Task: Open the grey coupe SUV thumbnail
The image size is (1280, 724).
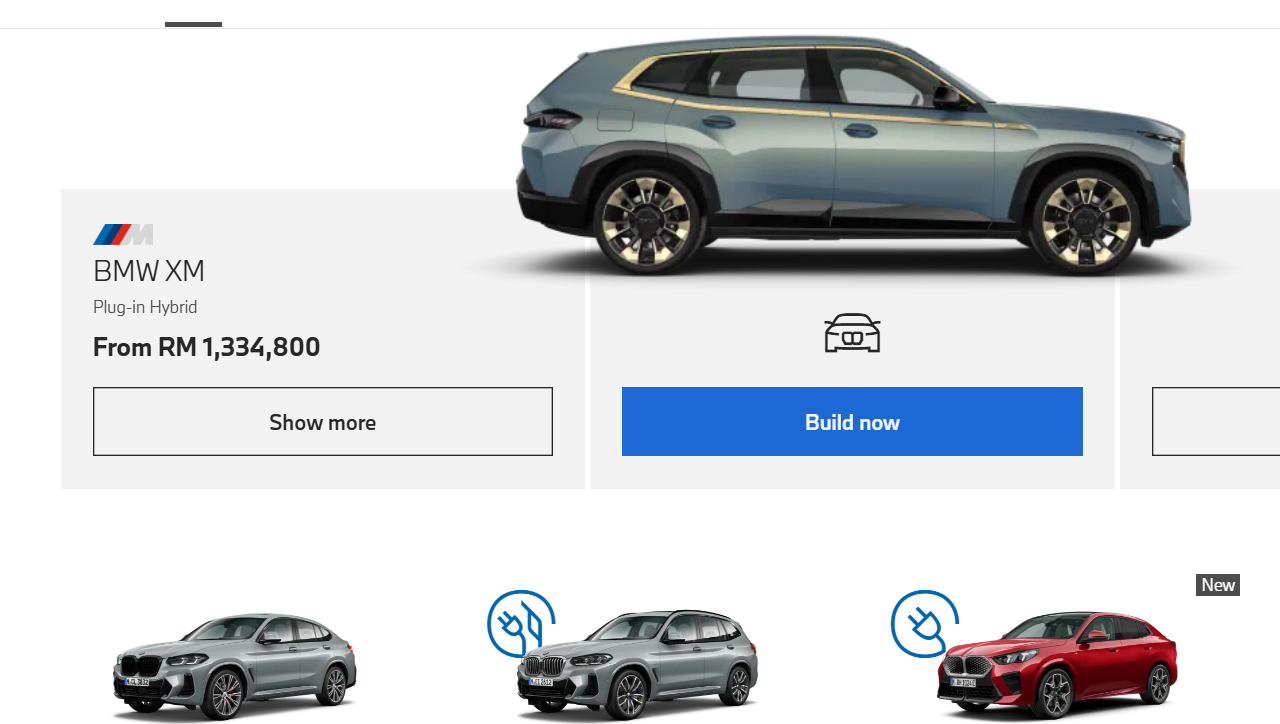Action: coord(233,665)
